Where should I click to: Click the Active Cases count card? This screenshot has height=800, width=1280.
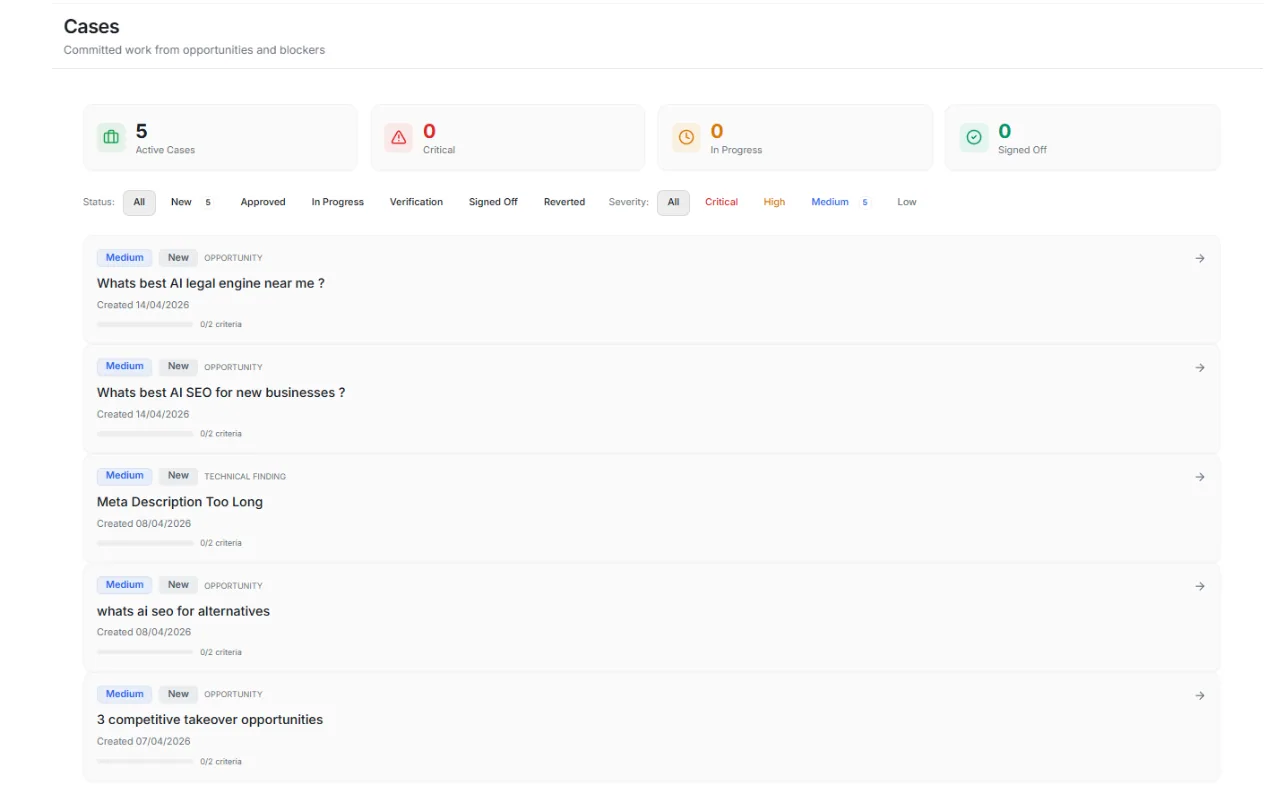(x=220, y=138)
